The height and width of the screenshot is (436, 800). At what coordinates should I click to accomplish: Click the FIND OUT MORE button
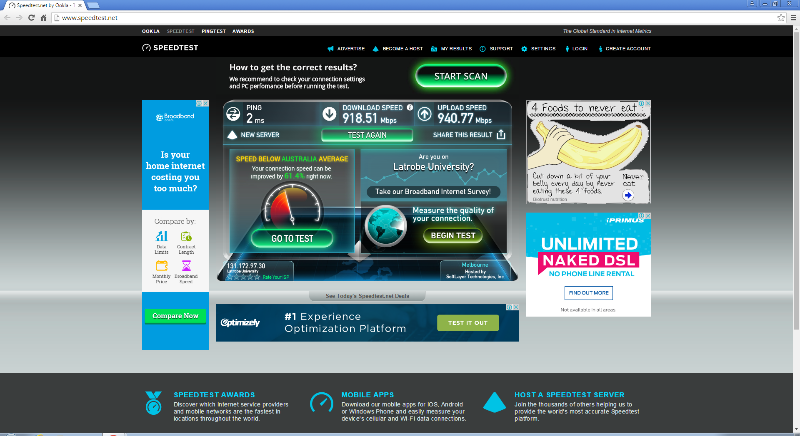point(588,293)
